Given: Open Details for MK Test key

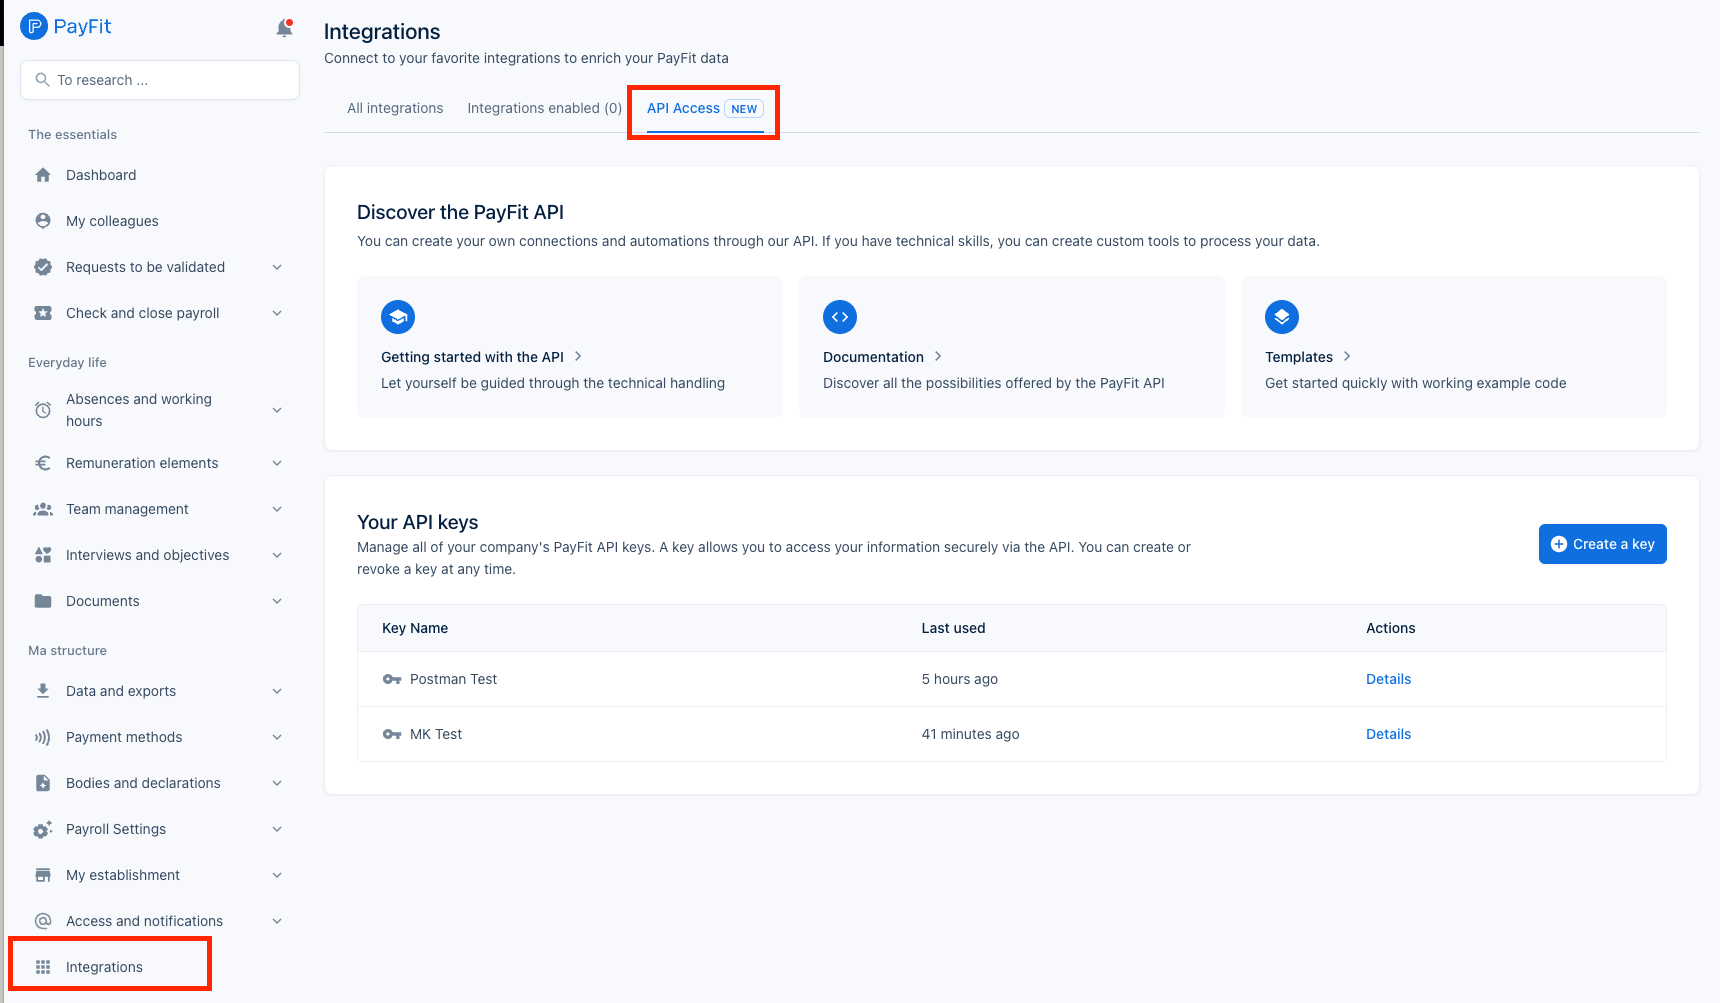Looking at the screenshot, I should 1388,734.
